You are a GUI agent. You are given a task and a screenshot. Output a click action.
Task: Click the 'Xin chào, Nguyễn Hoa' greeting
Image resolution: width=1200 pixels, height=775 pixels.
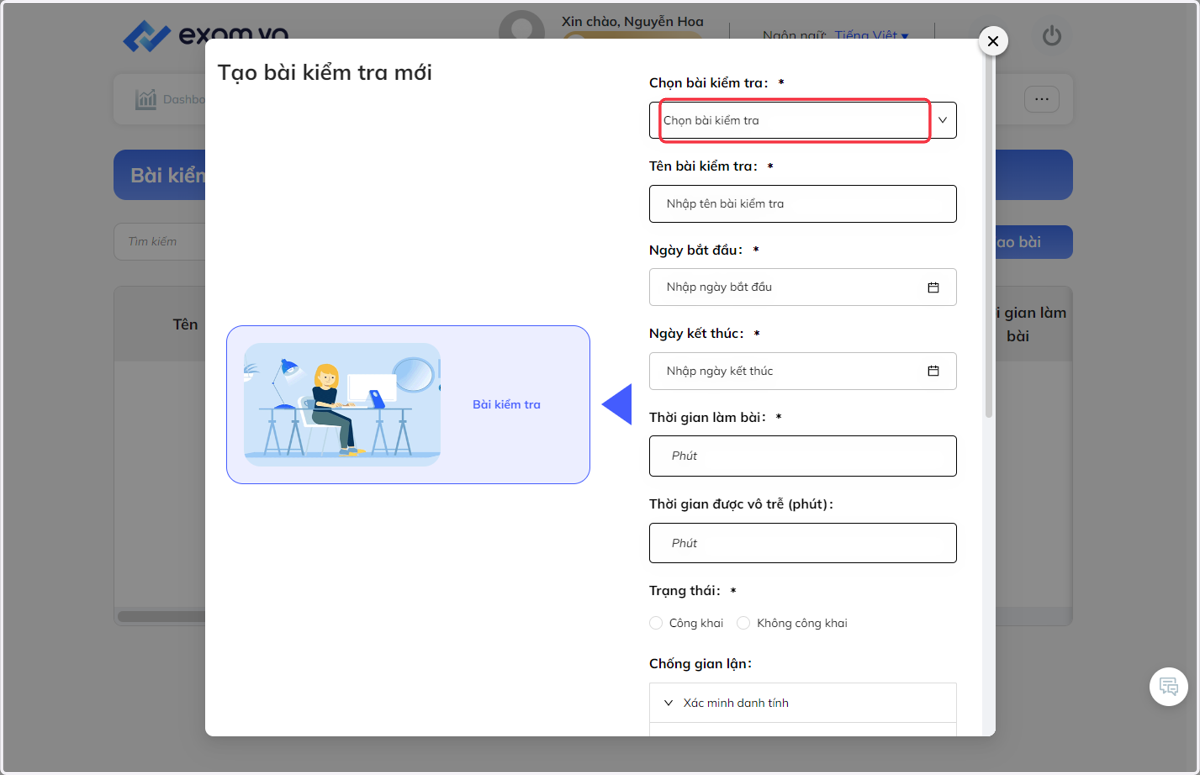(632, 21)
